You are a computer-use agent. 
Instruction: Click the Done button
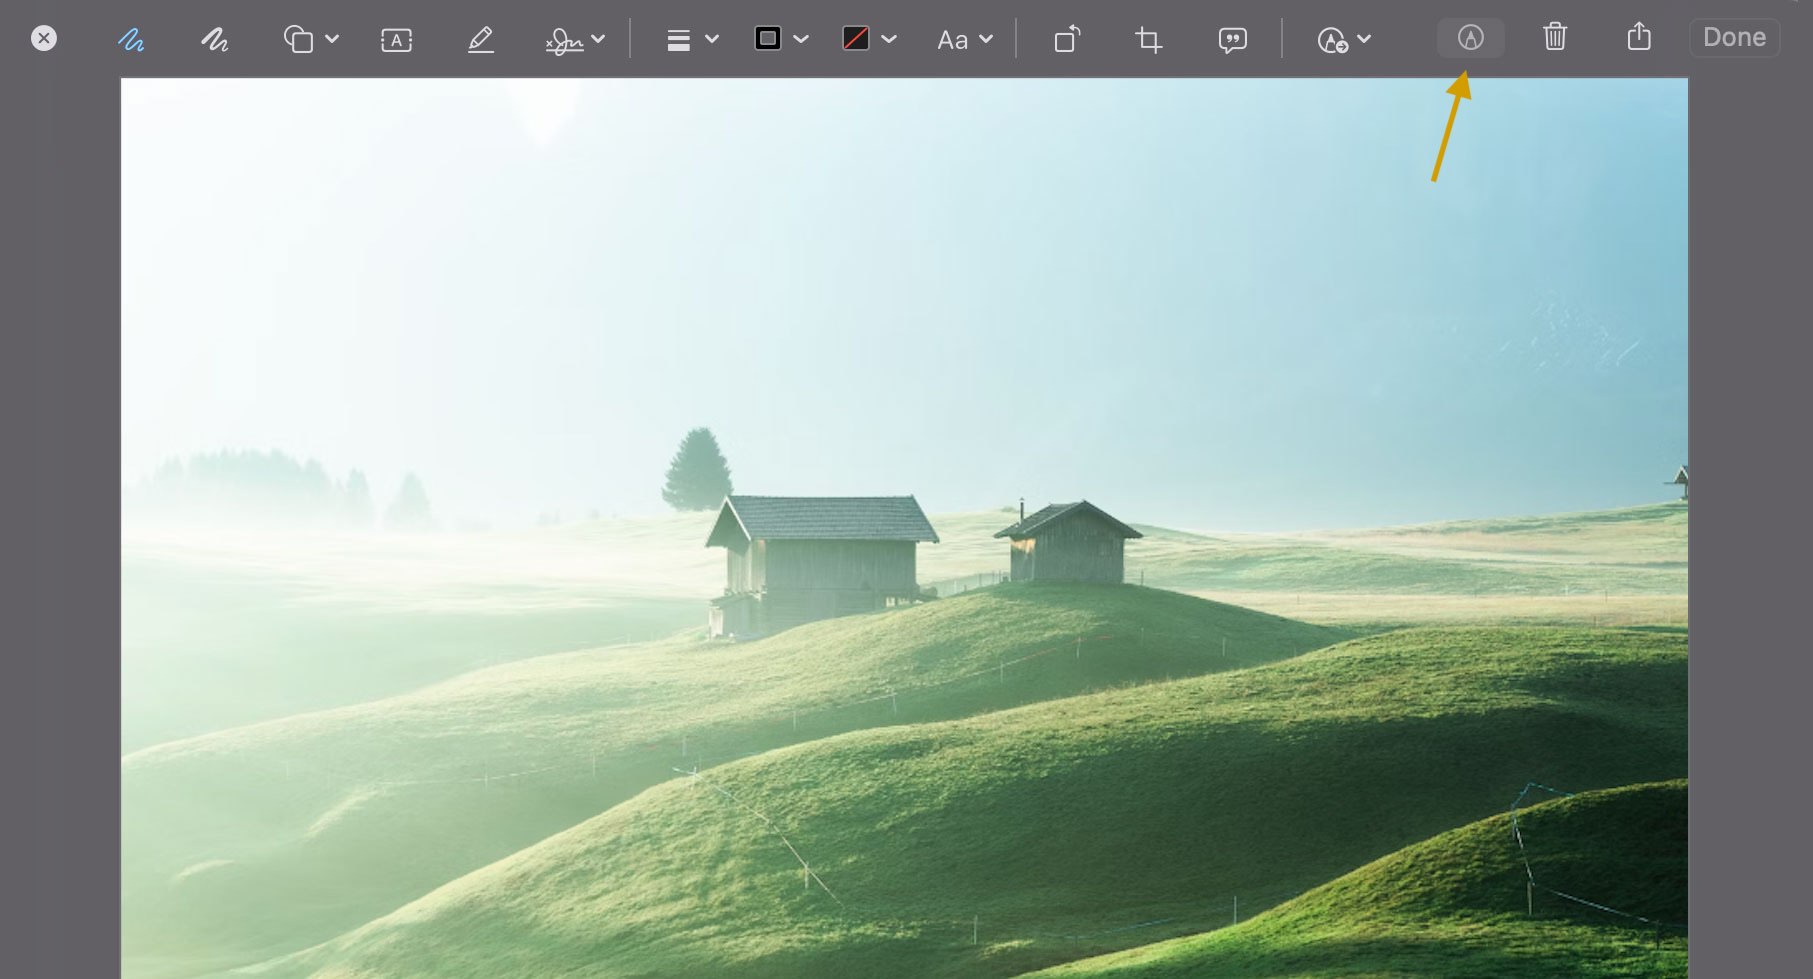[1735, 37]
